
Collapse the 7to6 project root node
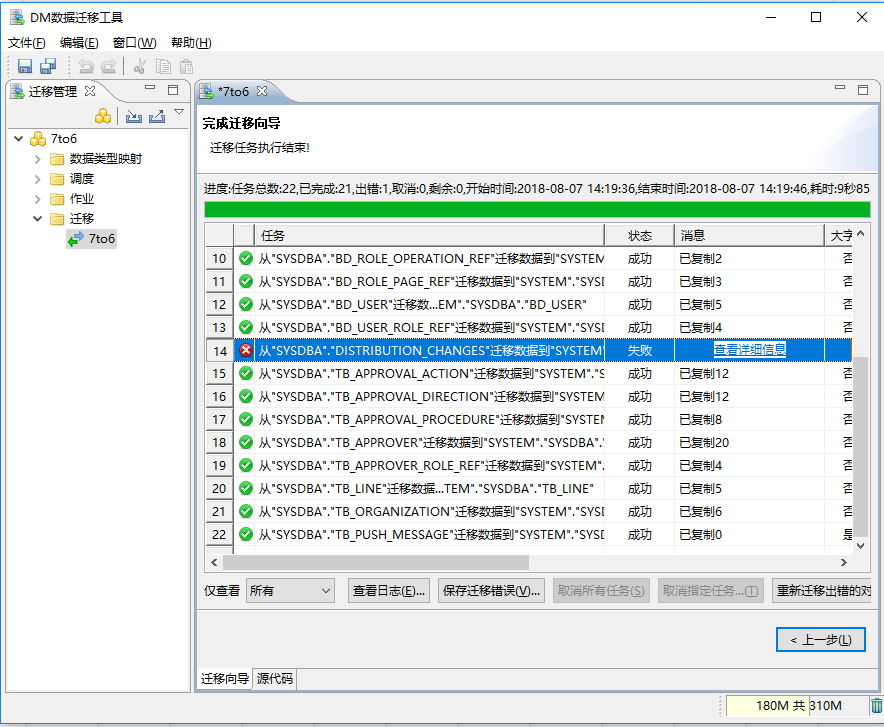tap(19, 139)
